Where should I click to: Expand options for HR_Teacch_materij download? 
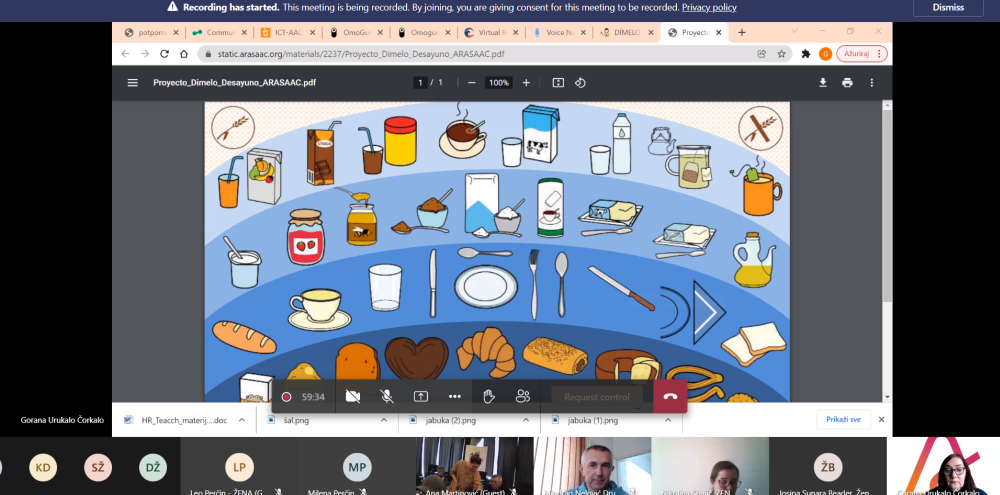[x=242, y=420]
